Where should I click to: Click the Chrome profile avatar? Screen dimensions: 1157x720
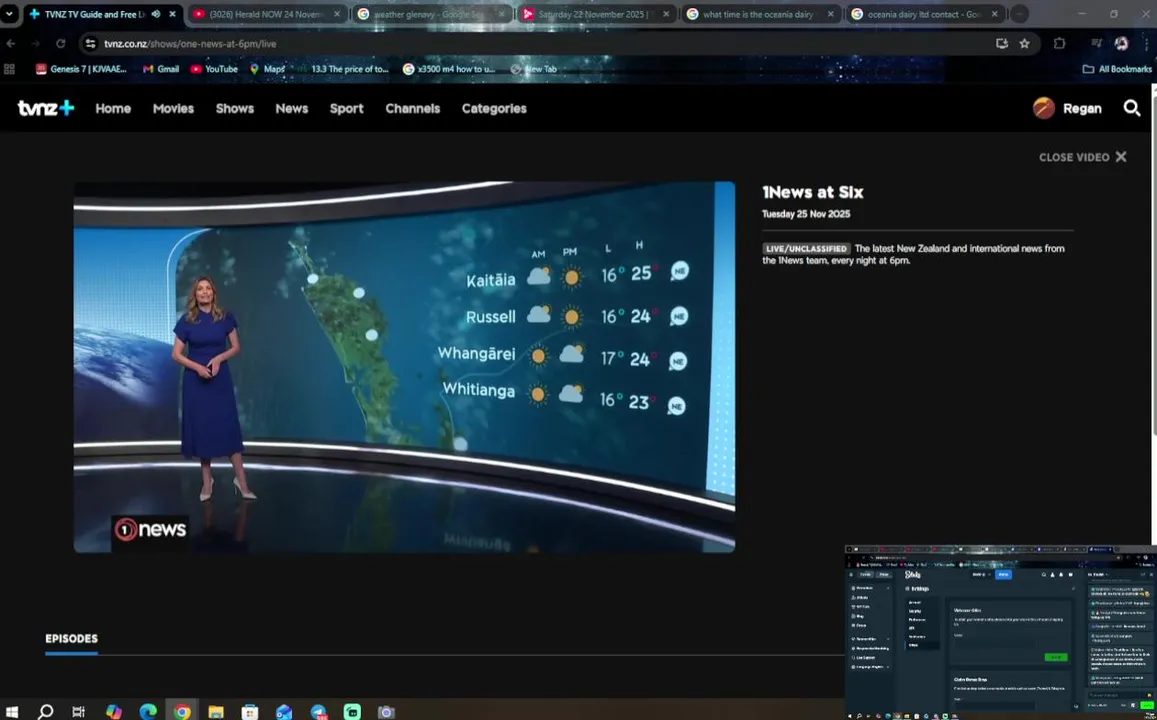(1122, 44)
